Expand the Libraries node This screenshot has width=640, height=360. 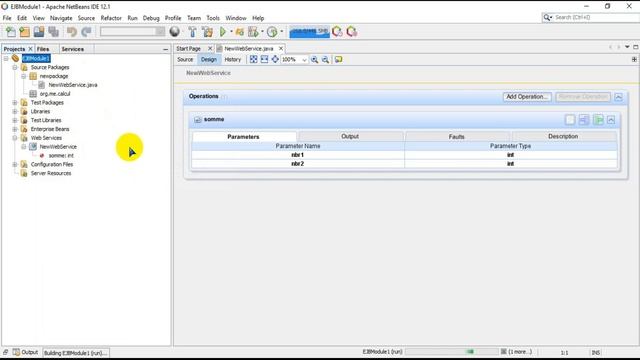coord(15,111)
